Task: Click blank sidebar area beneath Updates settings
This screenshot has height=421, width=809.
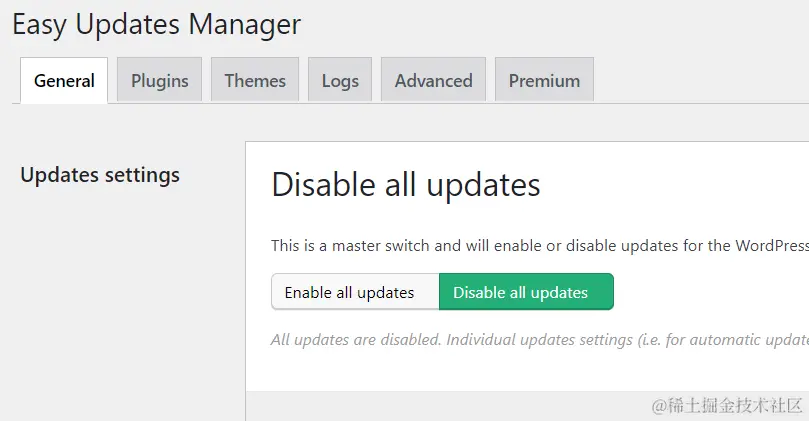Action: click(120, 300)
